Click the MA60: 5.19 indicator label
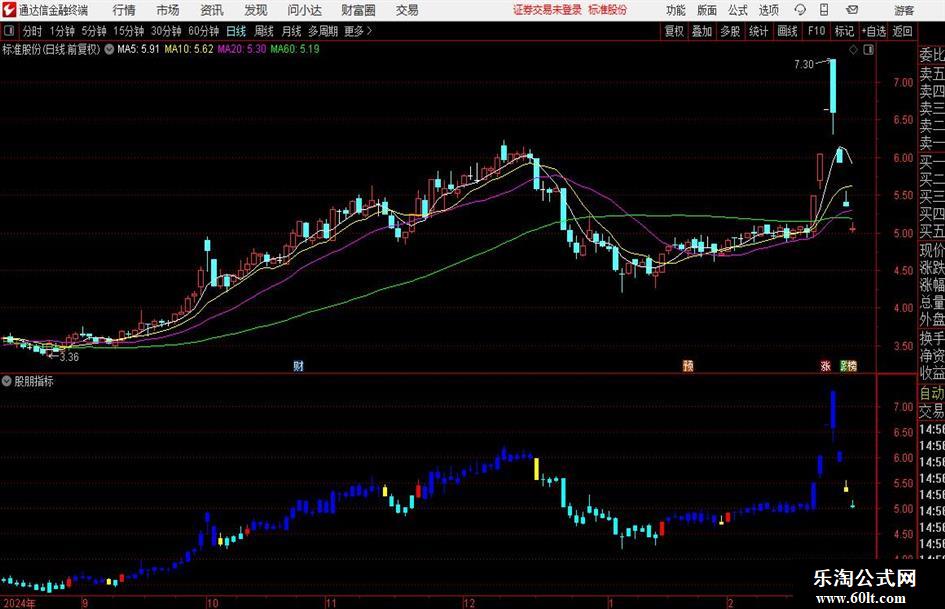Screen dimensions: 945x609 [295, 49]
